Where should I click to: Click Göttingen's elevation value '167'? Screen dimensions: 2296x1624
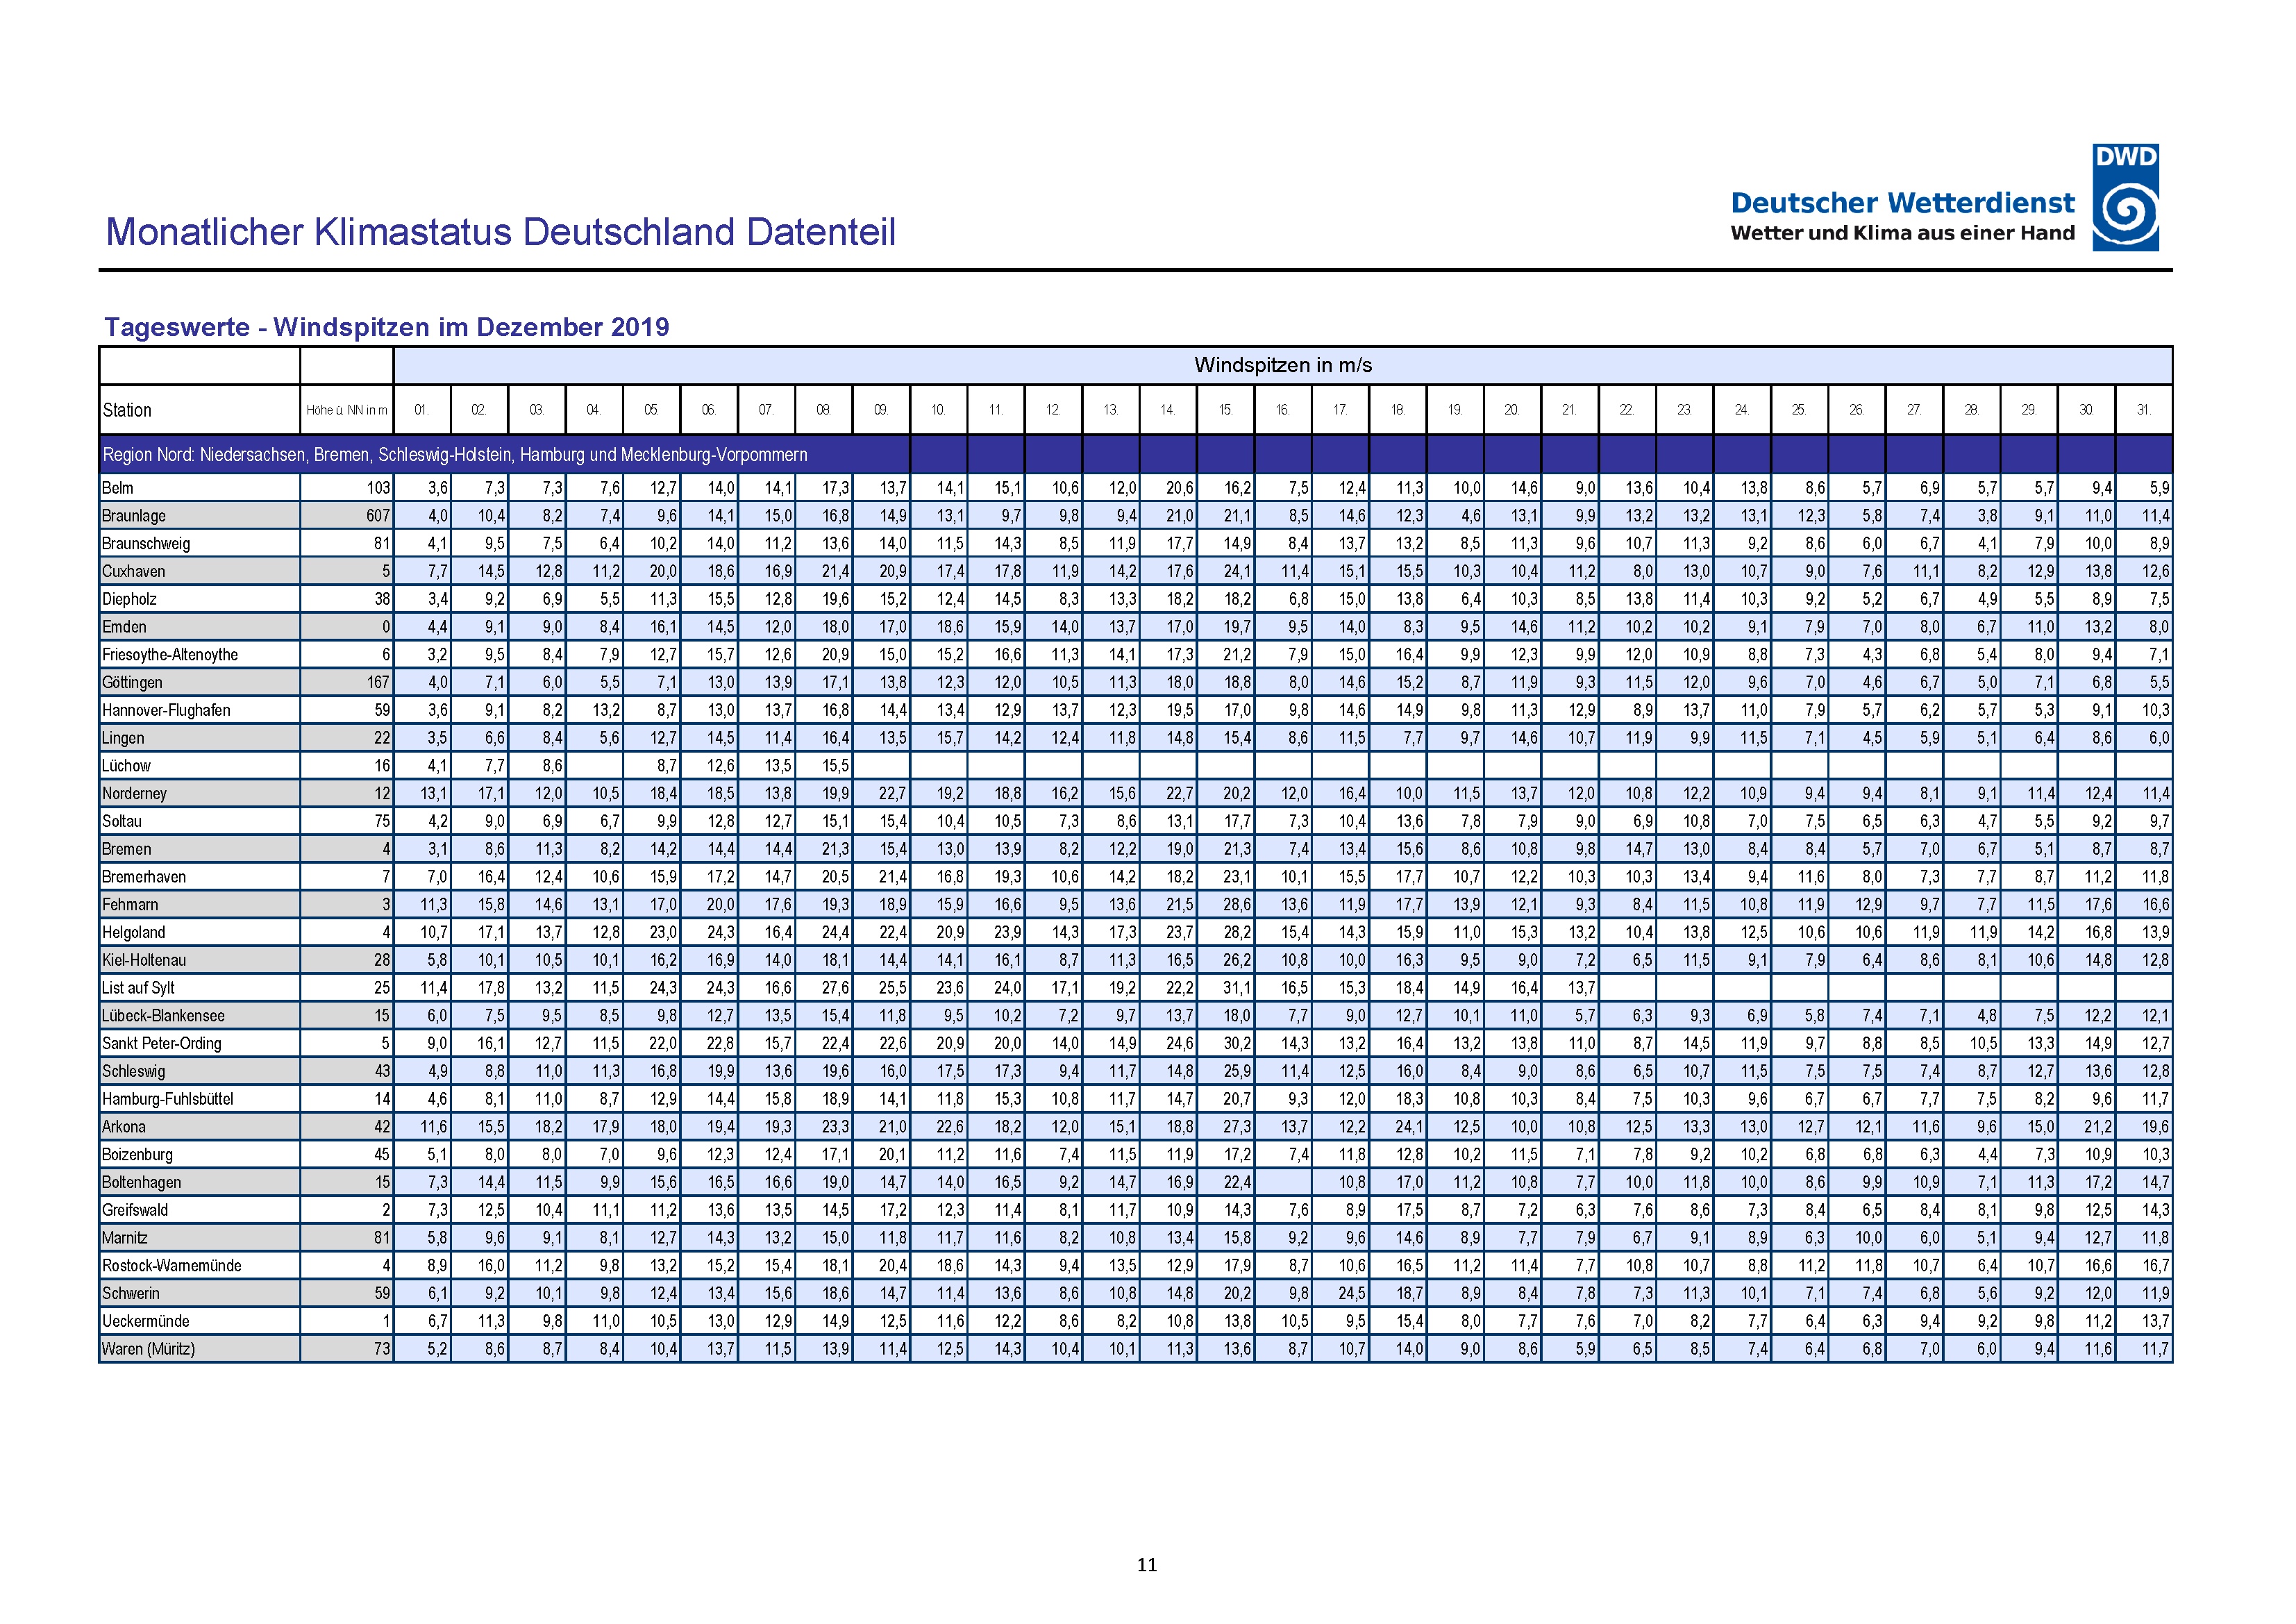(x=378, y=683)
